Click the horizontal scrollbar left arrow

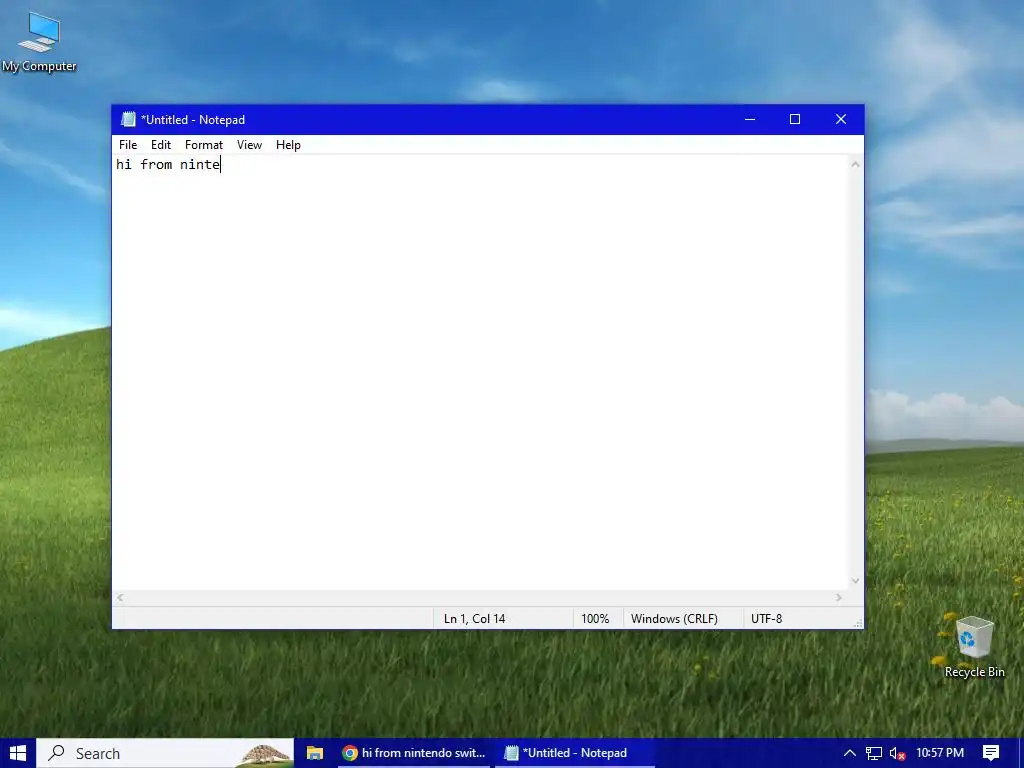pyautogui.click(x=120, y=598)
